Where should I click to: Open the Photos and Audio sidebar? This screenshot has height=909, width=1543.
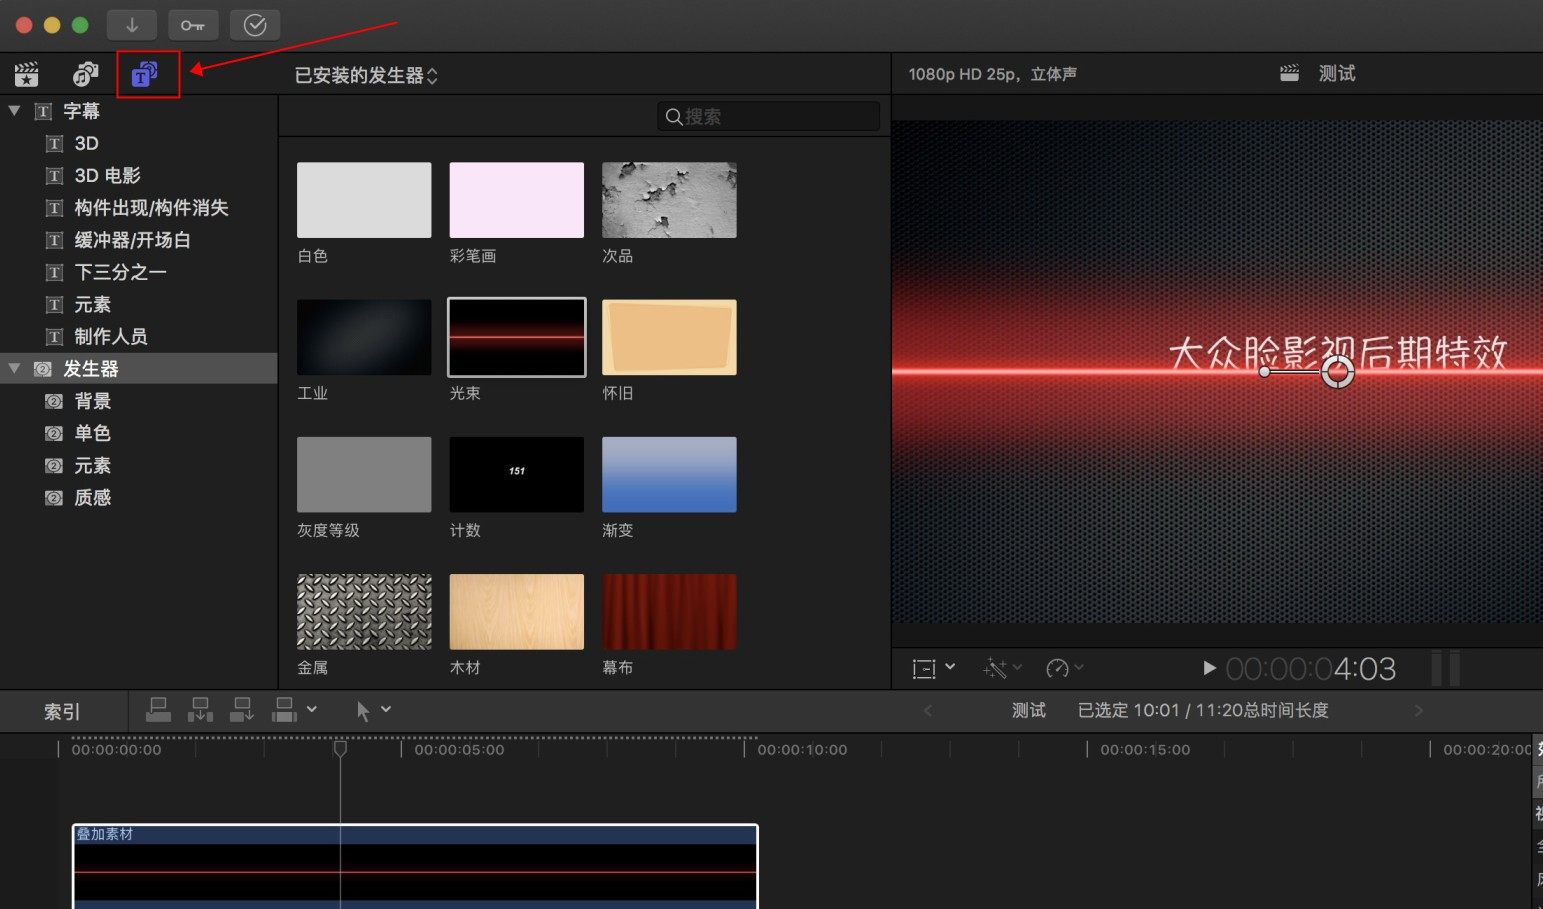point(86,74)
